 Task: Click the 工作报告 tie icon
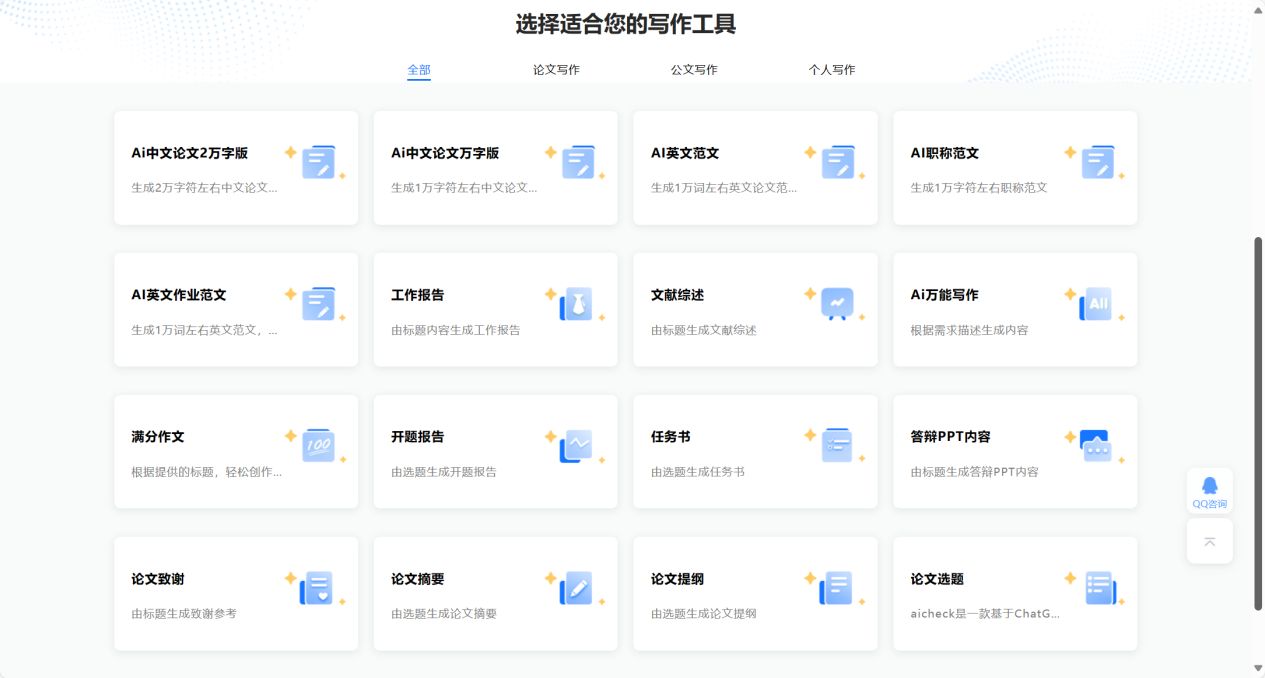576,304
